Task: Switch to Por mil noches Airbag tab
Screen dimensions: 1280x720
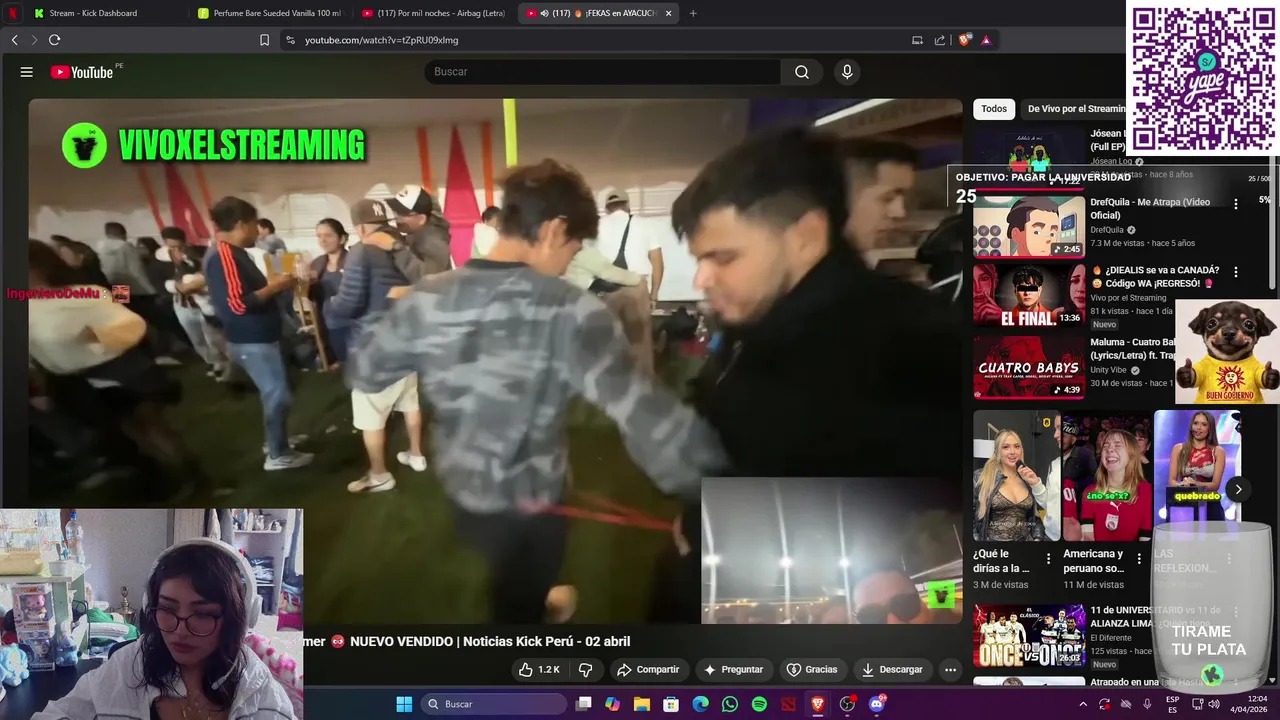Action: point(435,13)
